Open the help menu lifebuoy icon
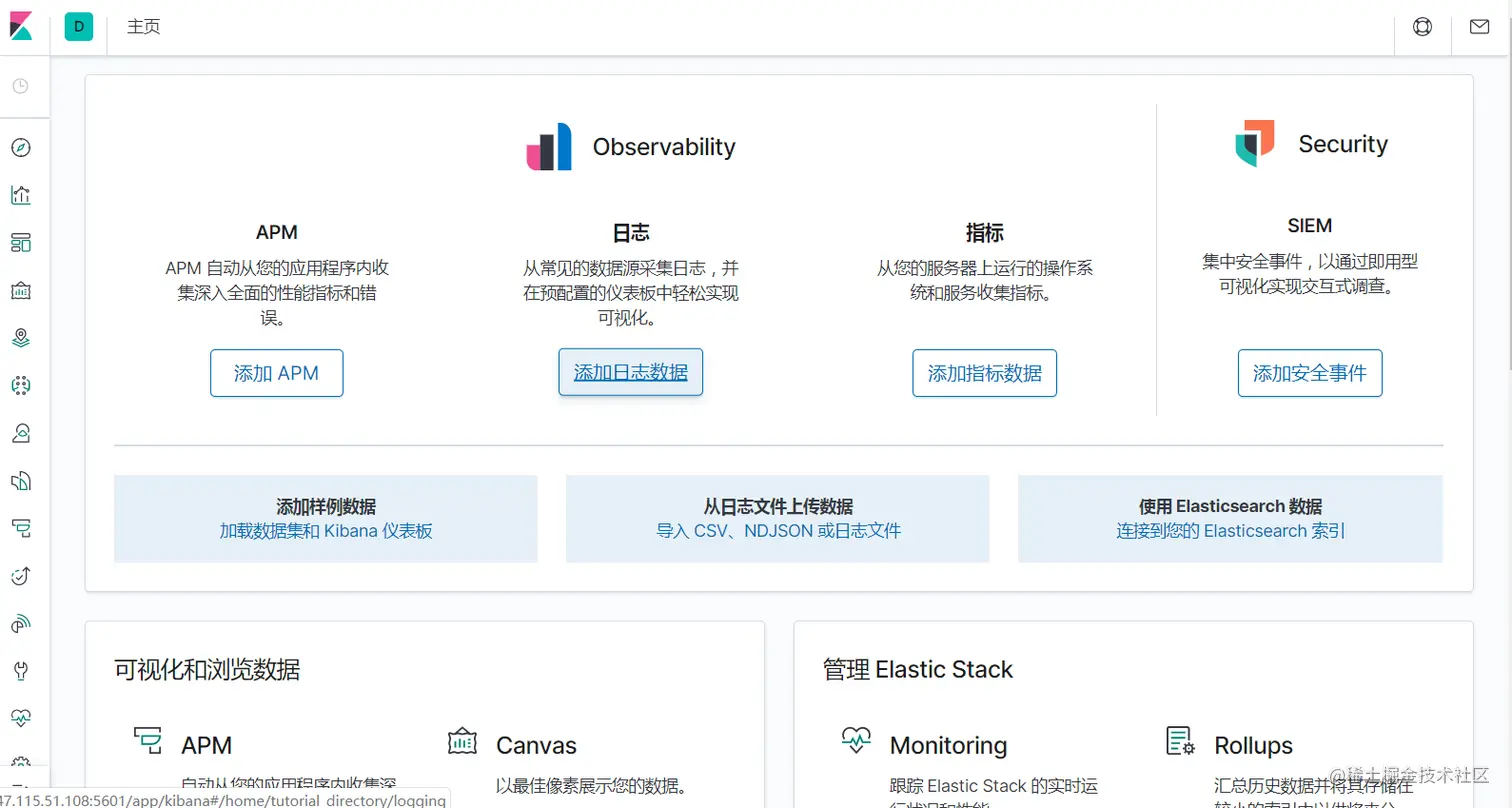Viewport: 1512px width, 808px height. coord(1422,27)
